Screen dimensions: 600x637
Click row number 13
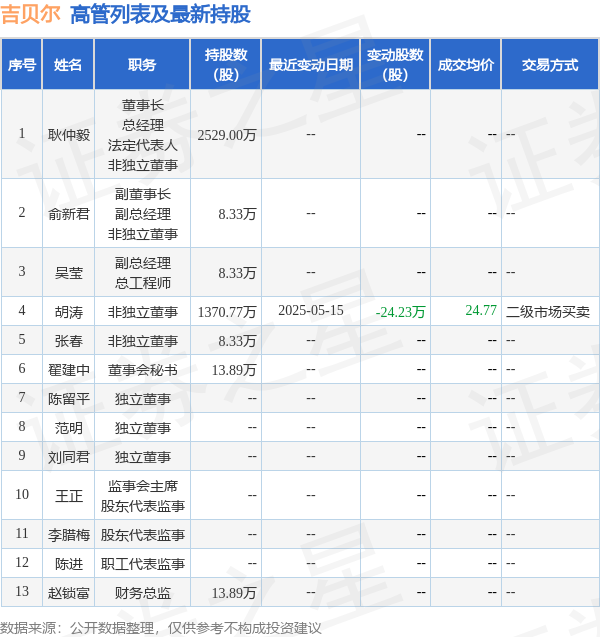point(22,591)
